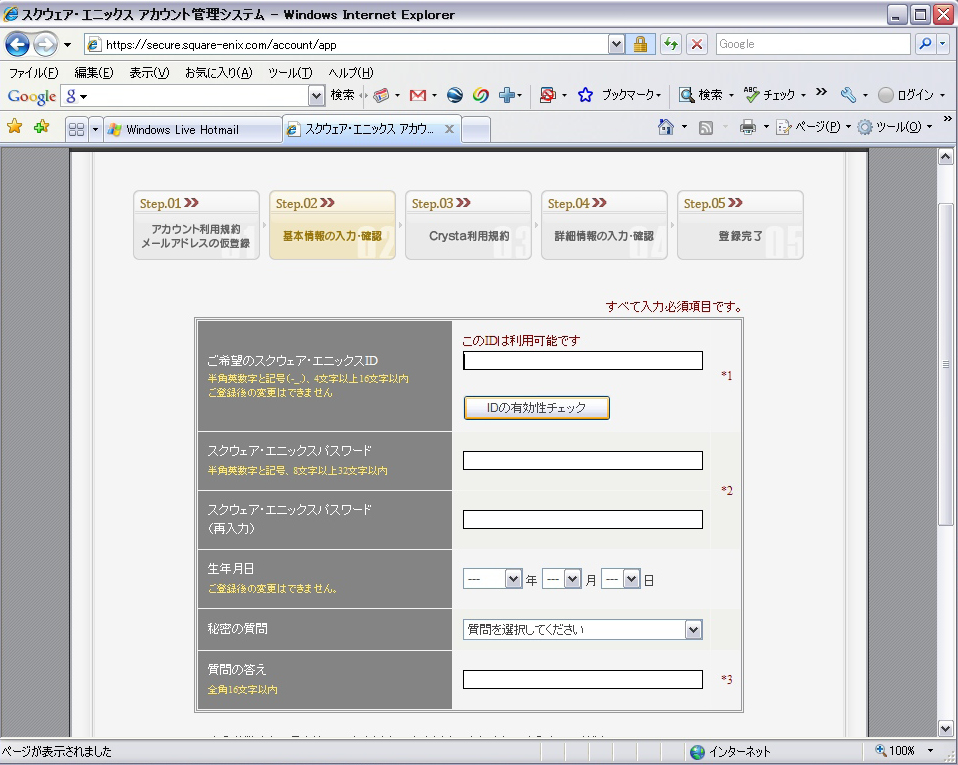Click the Print icon in command bar
The height and width of the screenshot is (765, 958).
[x=748, y=127]
